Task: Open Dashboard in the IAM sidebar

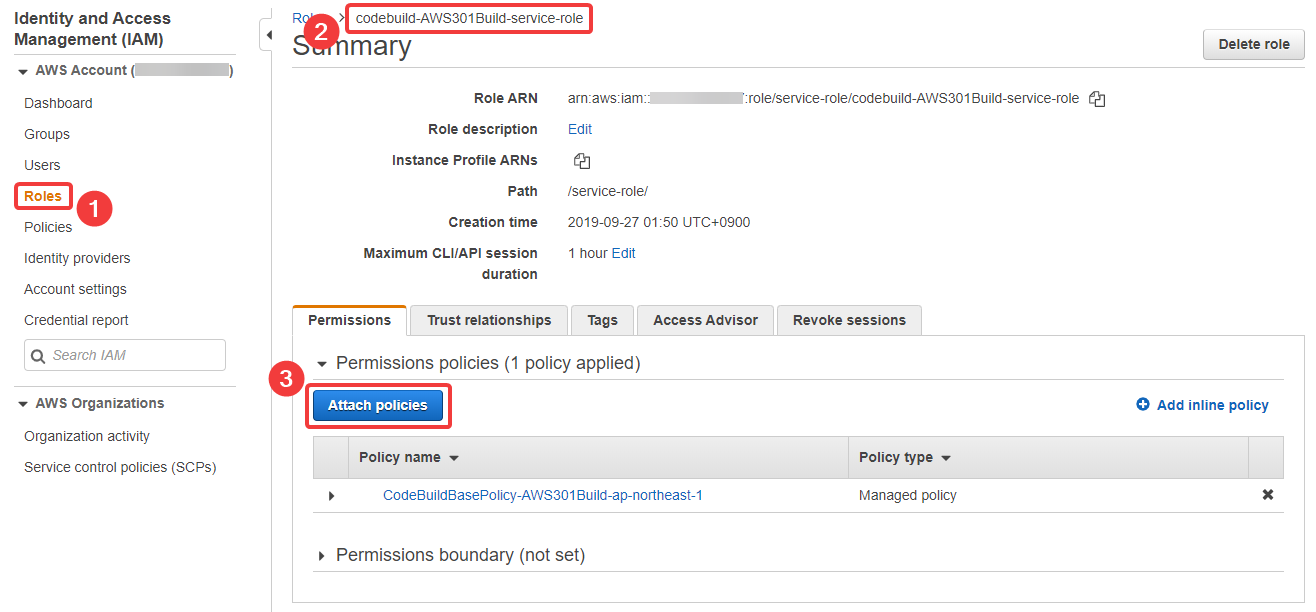Action: click(x=58, y=103)
